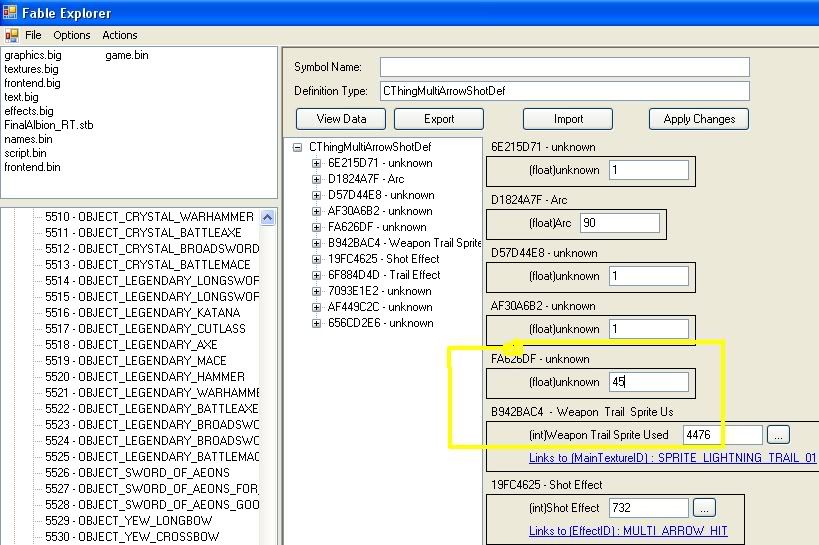
Task: Select 5529 - OBJECT_YEW_LONGBOW entry
Action: 128,521
